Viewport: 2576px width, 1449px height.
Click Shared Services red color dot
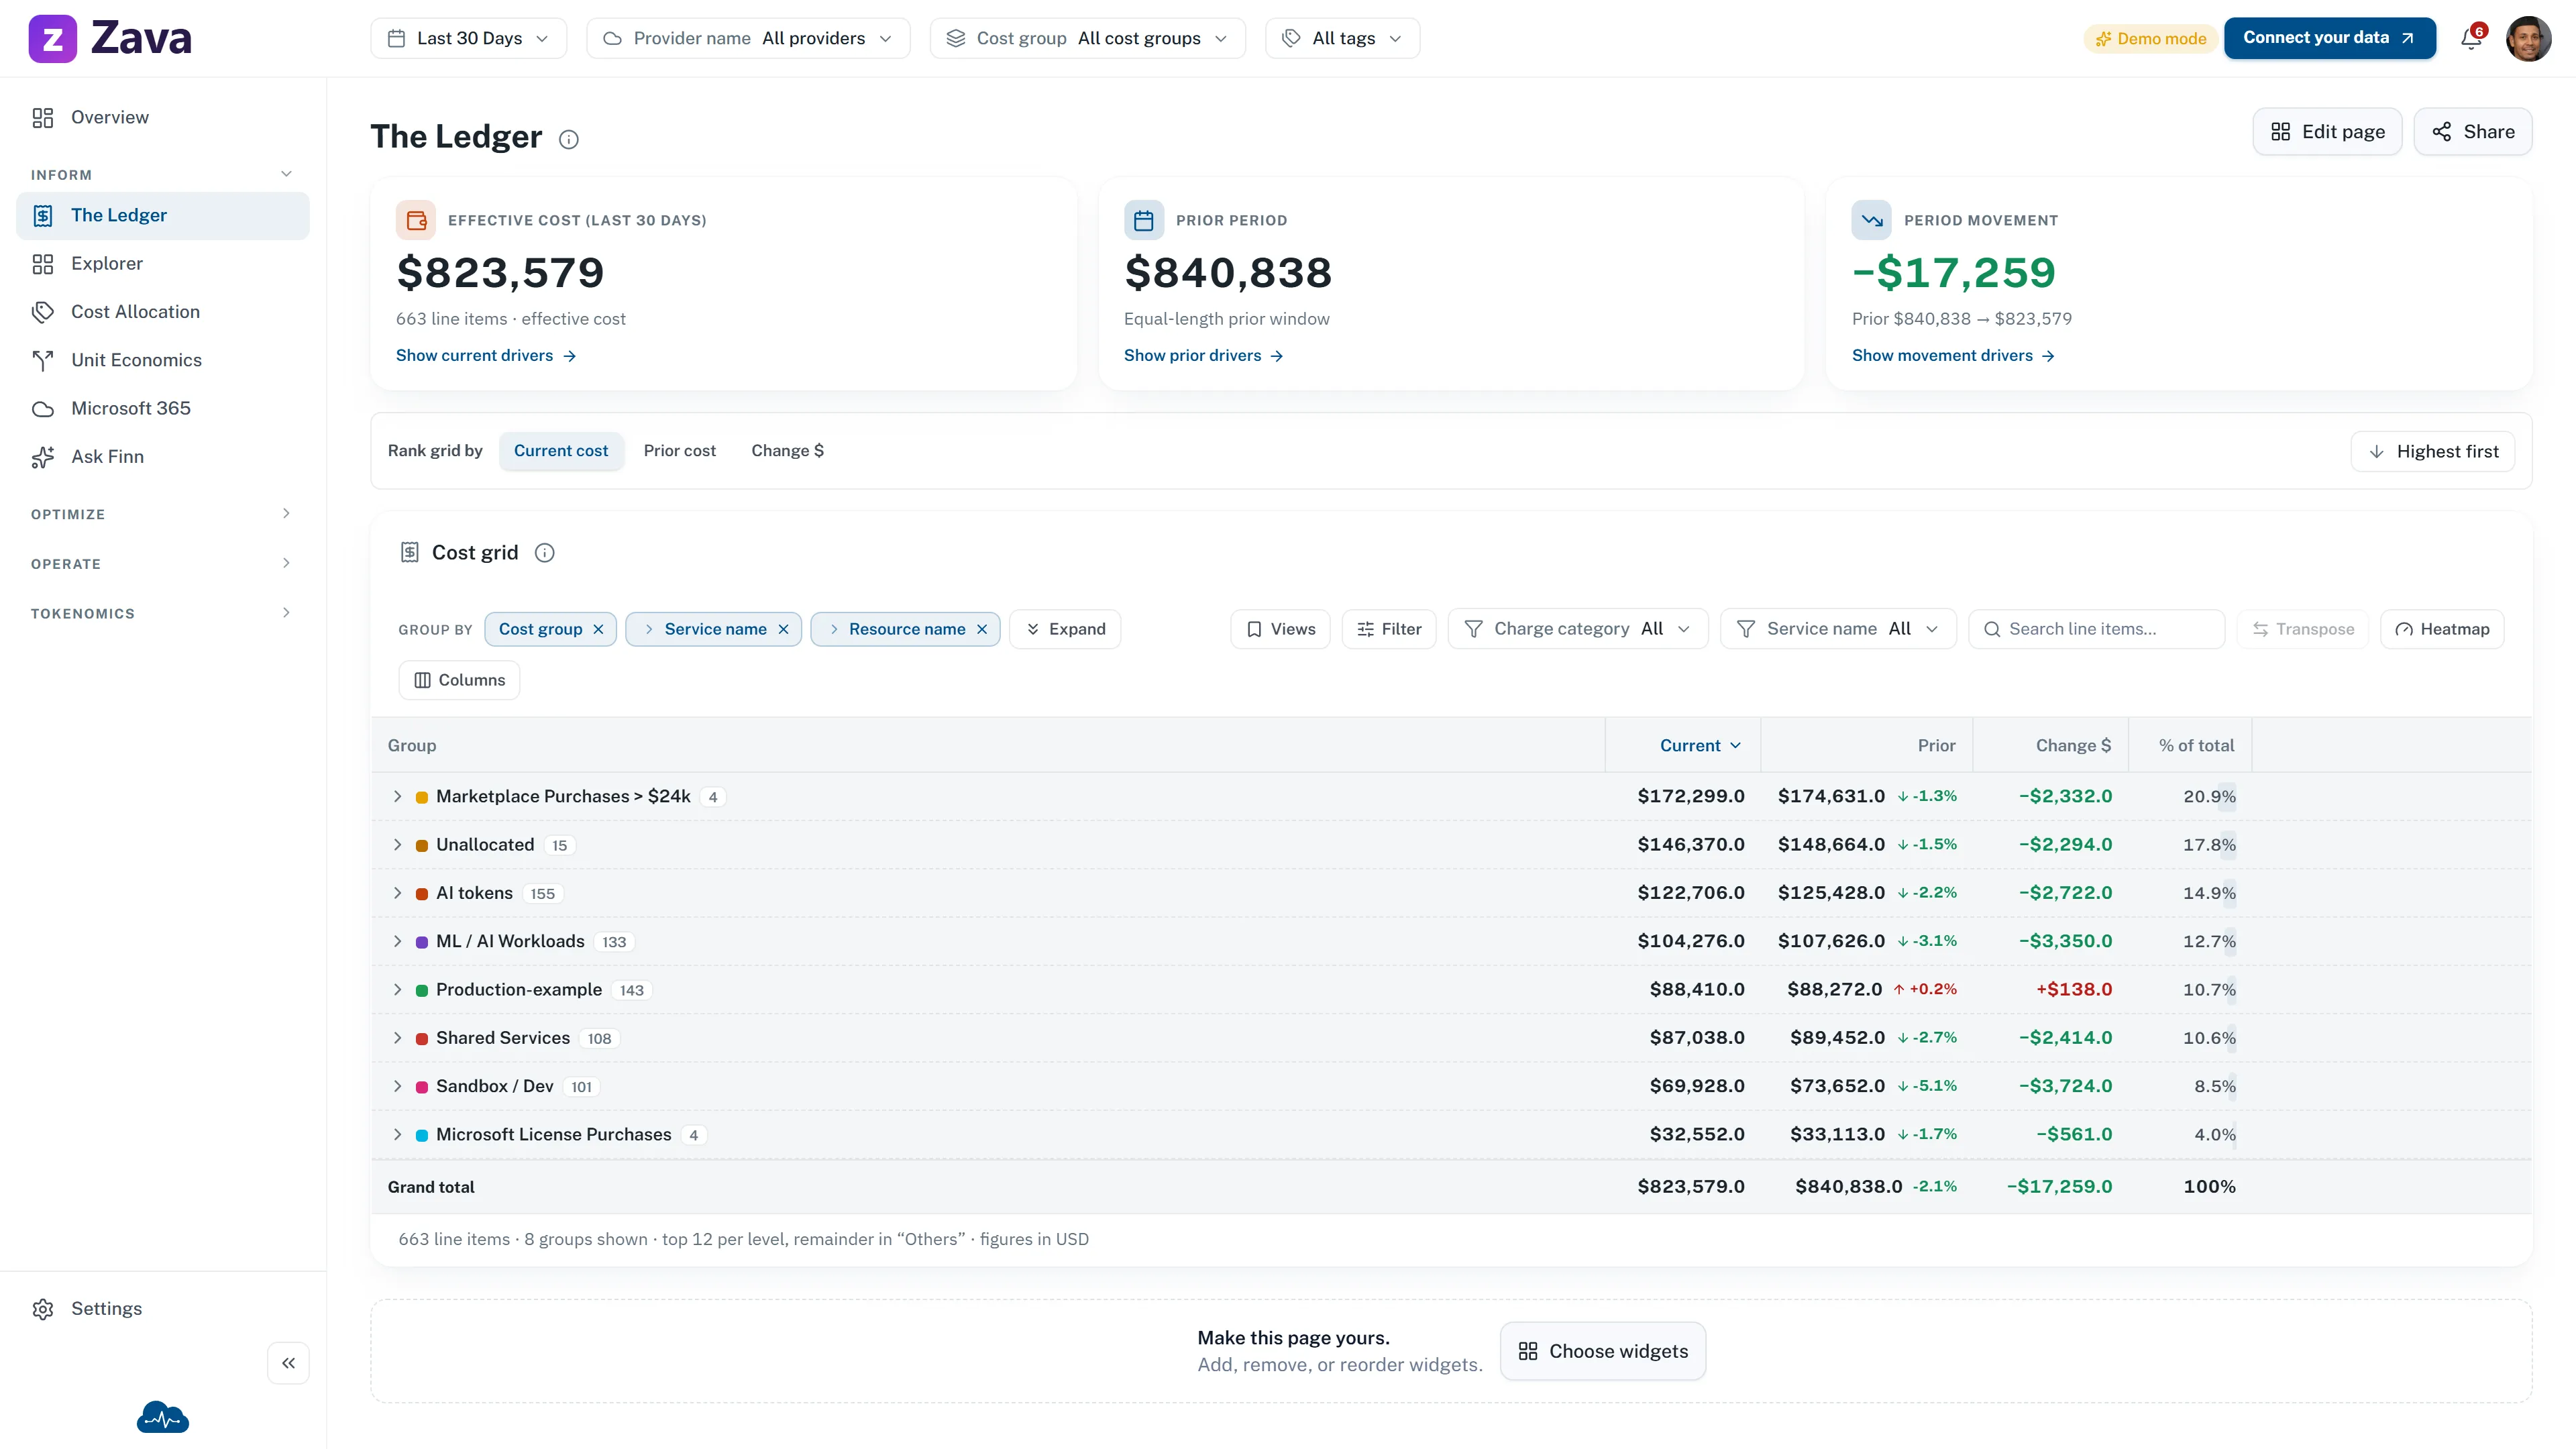click(x=422, y=1039)
